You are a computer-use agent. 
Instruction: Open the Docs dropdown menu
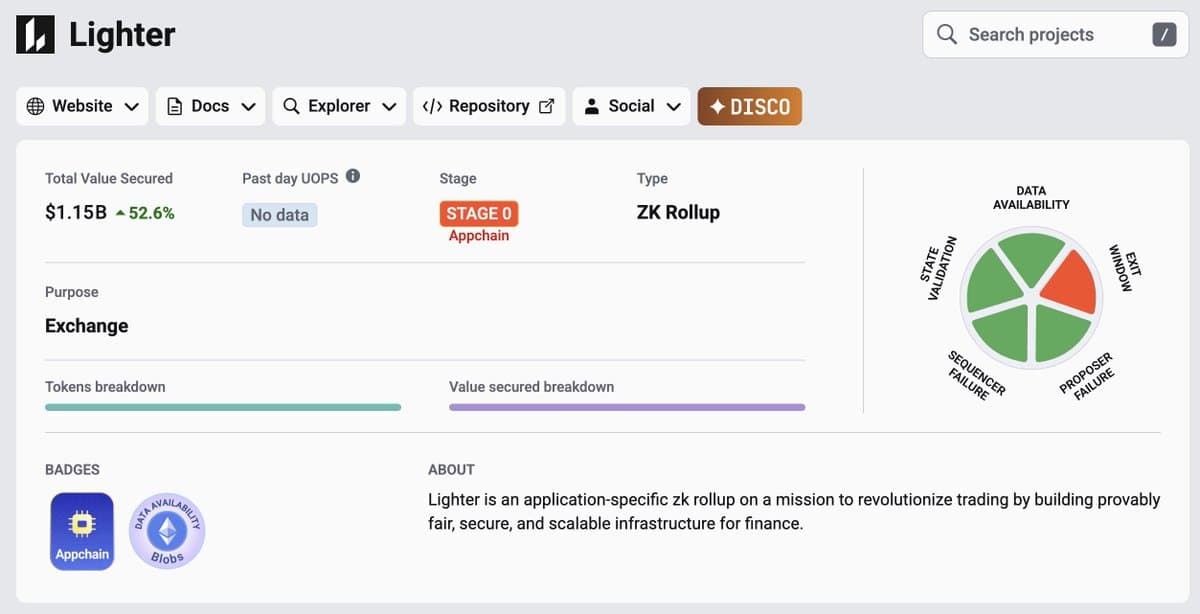(x=248, y=105)
